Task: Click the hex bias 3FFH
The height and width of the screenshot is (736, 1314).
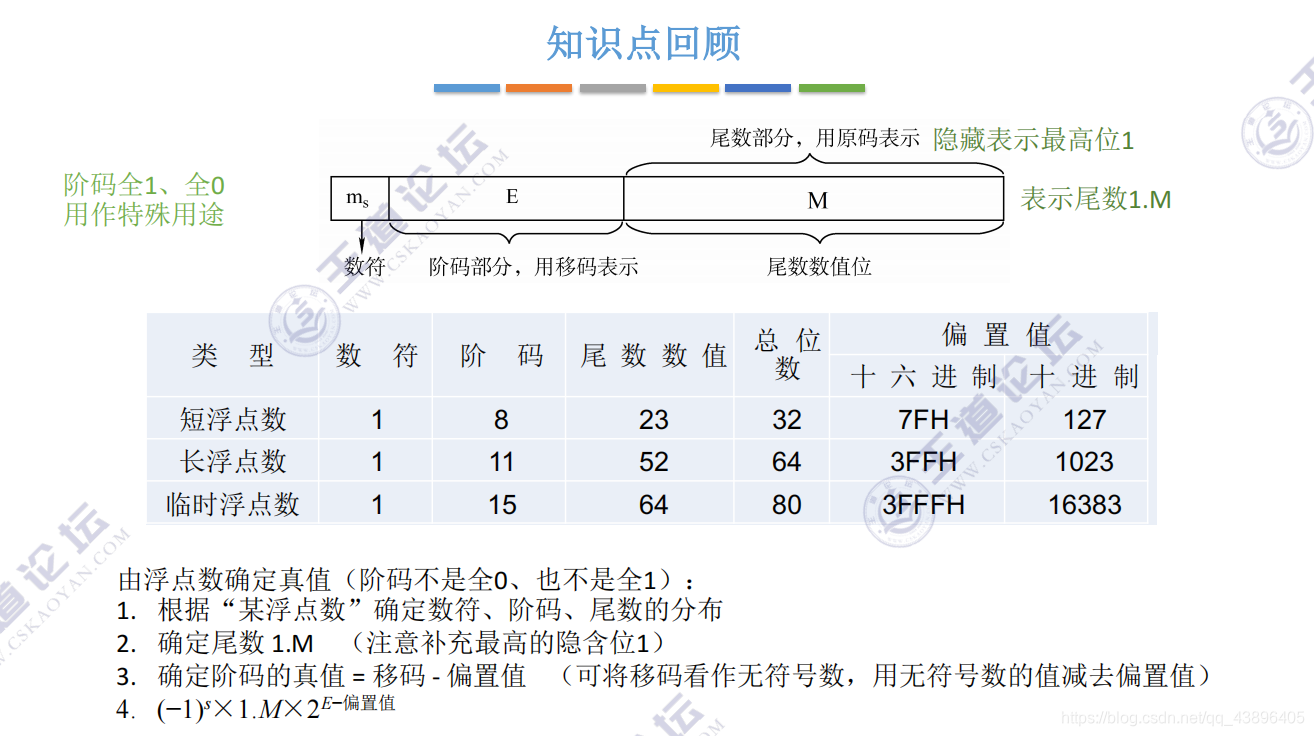Action: tap(924, 461)
